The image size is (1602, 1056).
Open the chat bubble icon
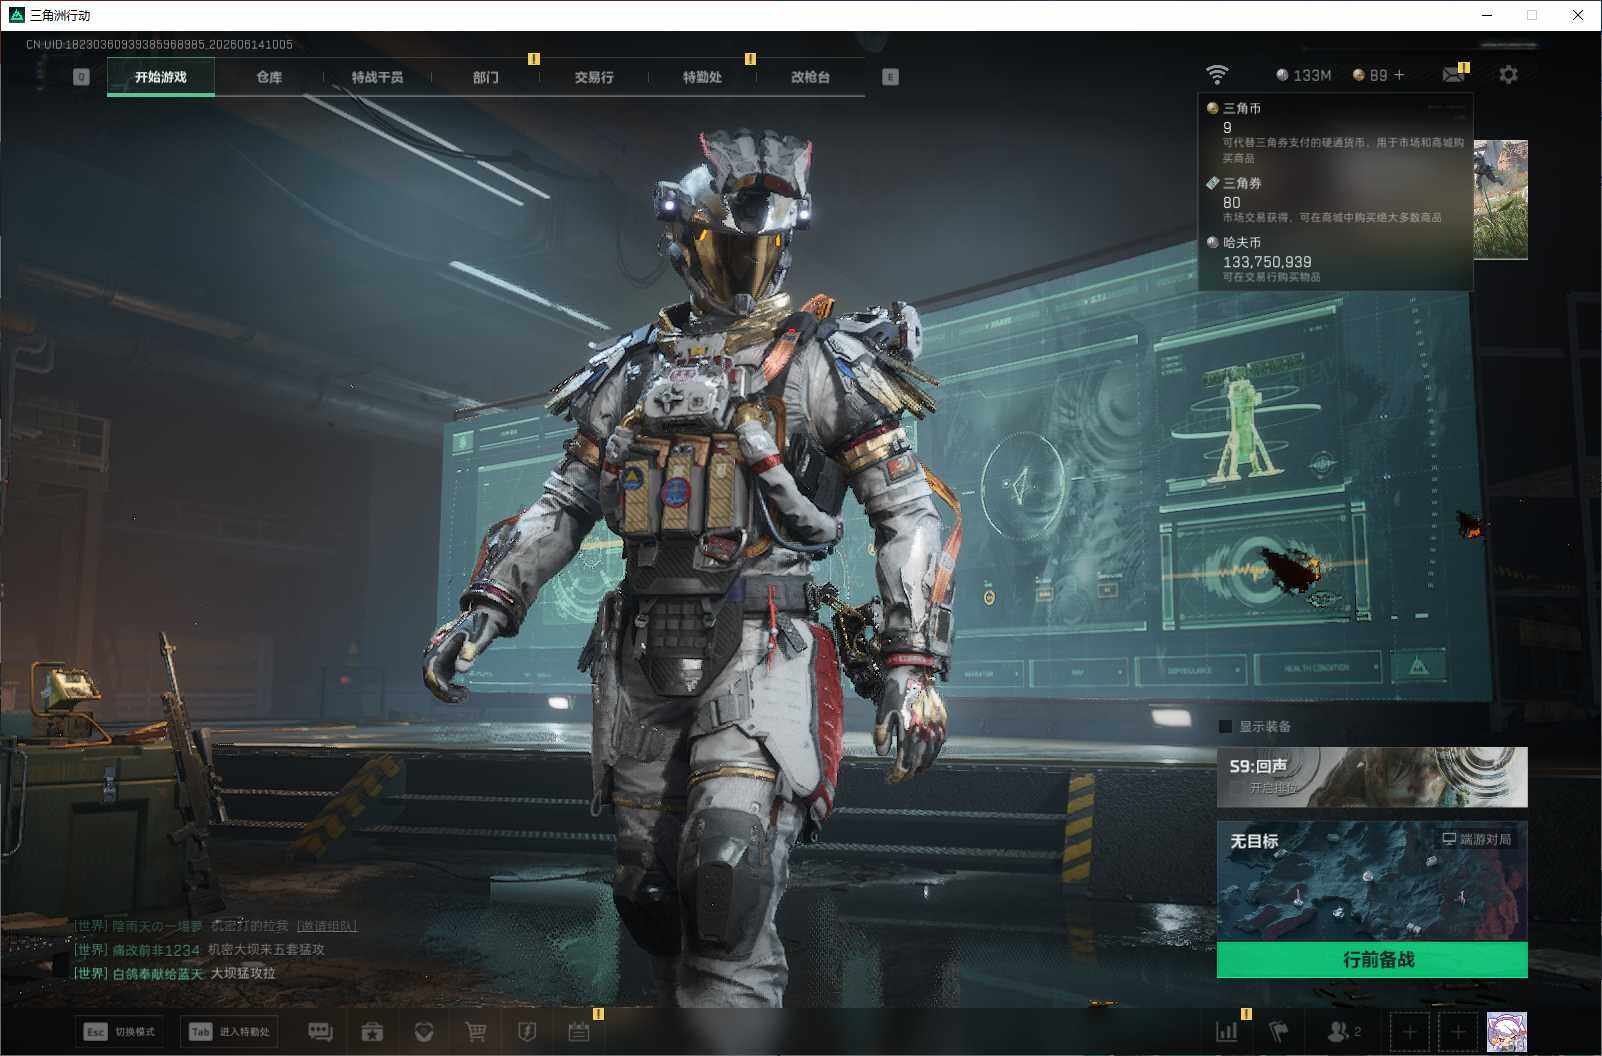[x=320, y=1032]
